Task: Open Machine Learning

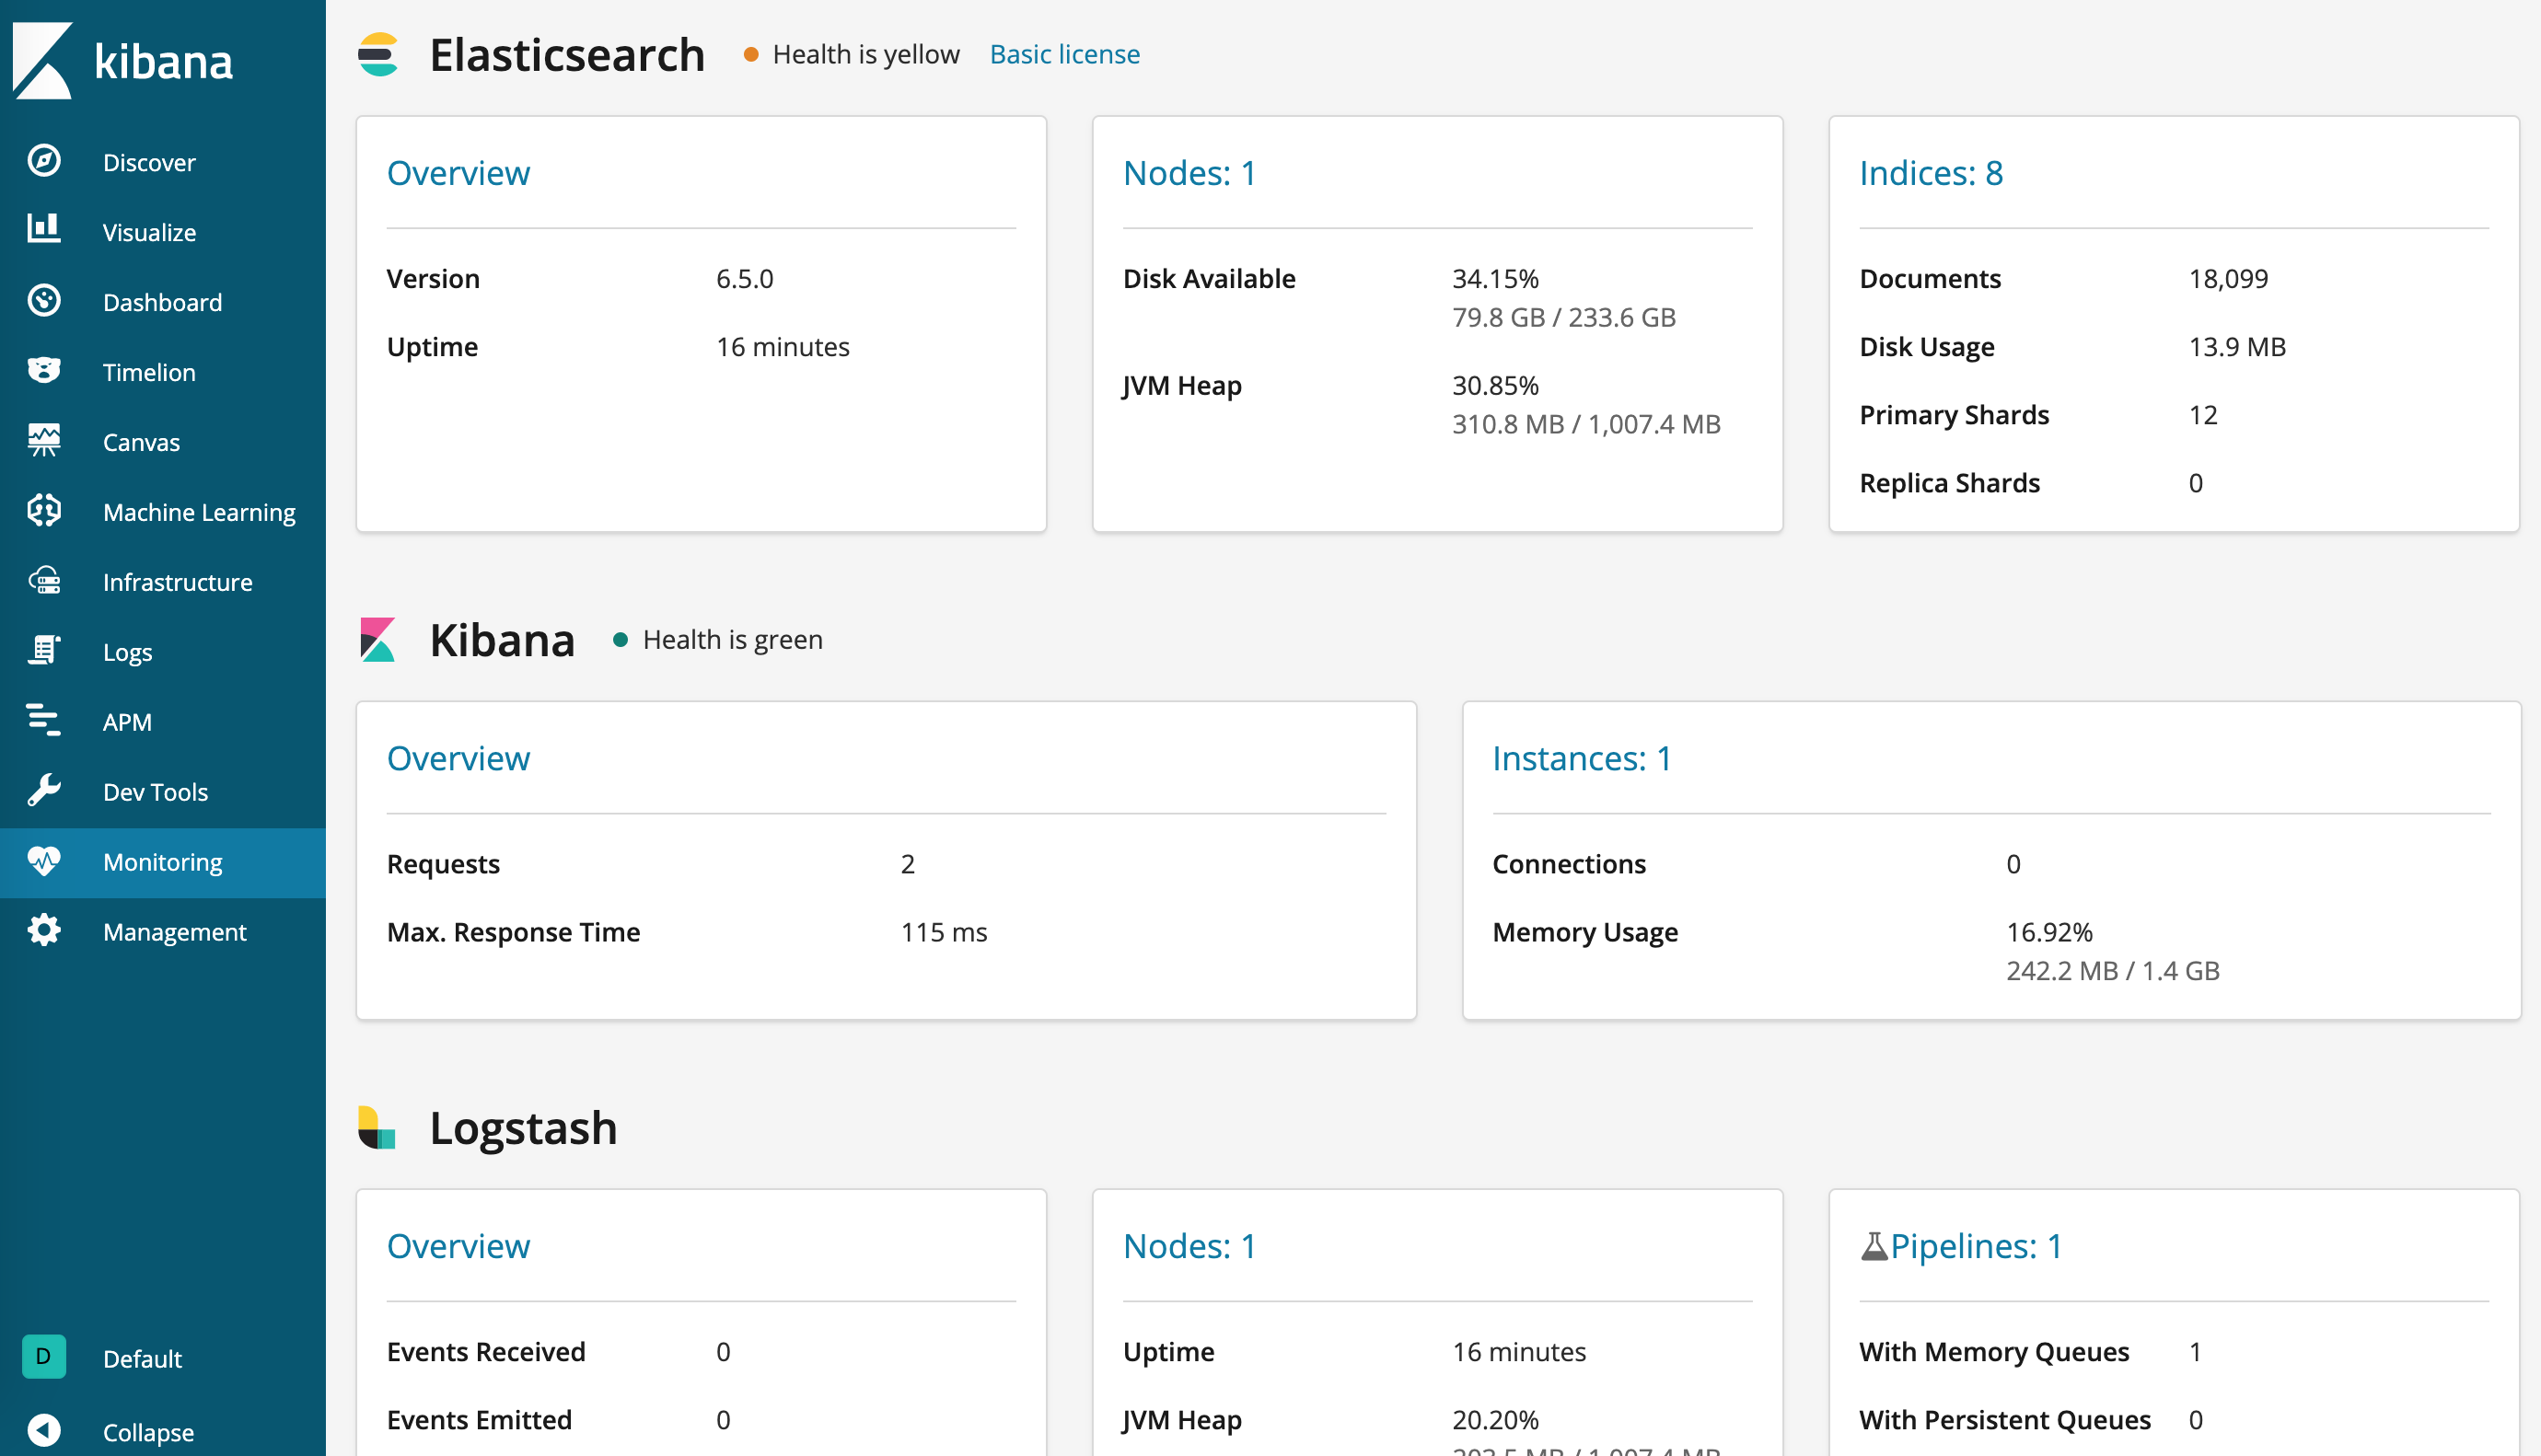Action: pos(198,511)
